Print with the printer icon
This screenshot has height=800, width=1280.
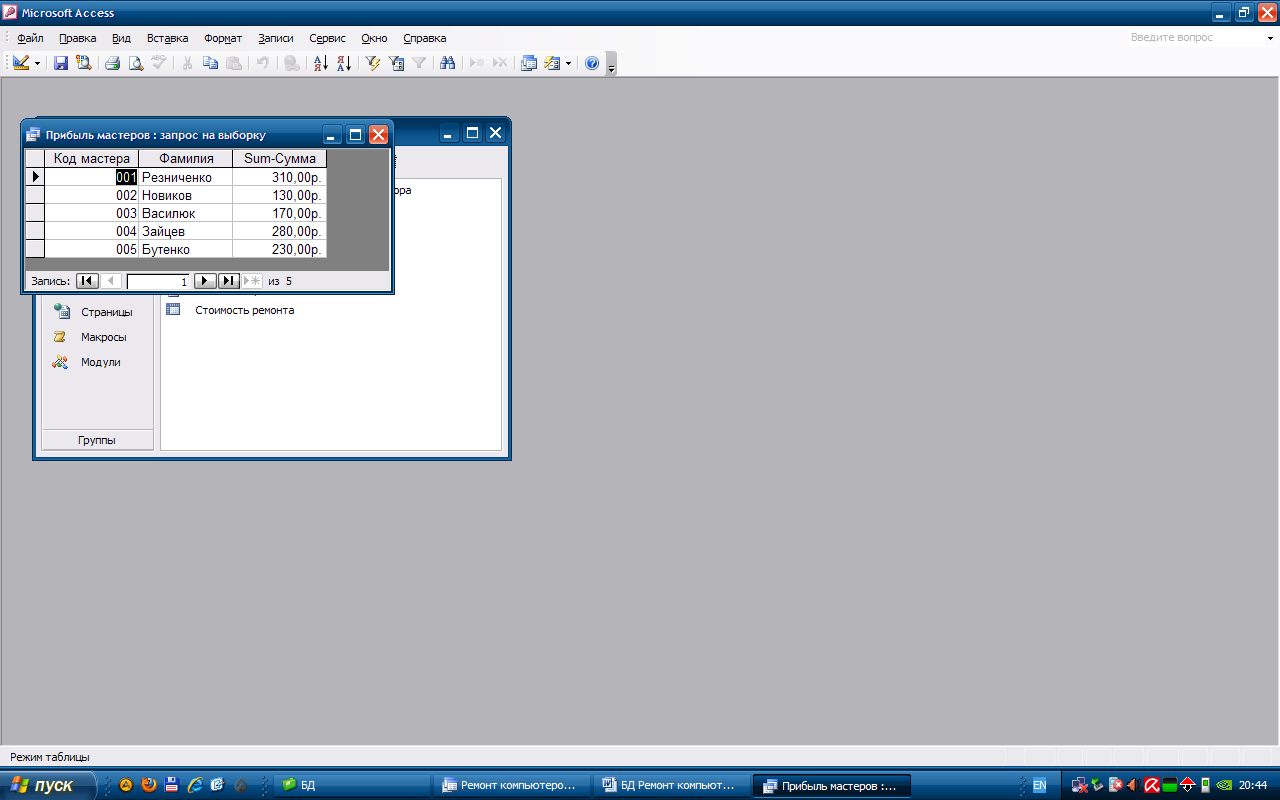(x=113, y=63)
